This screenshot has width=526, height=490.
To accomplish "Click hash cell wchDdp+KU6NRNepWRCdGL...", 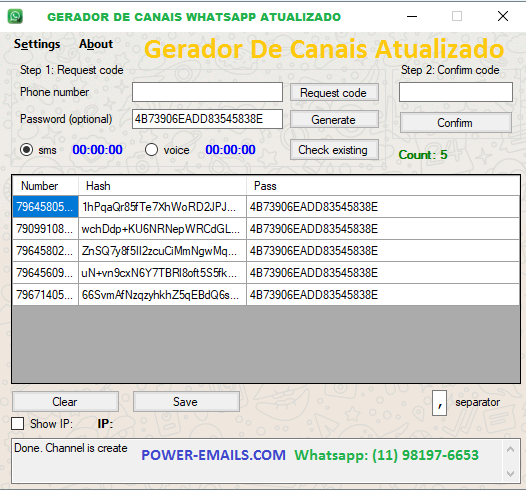I will (162, 229).
